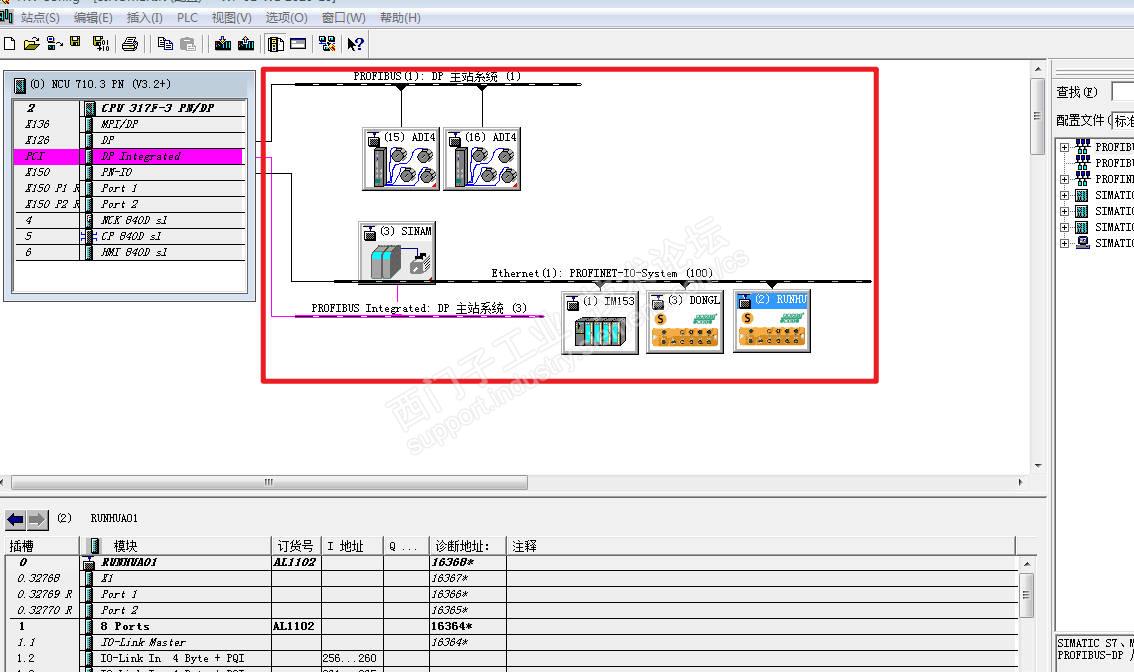
Task: Select the (15) ADI4 station icon
Action: pyautogui.click(x=401, y=159)
